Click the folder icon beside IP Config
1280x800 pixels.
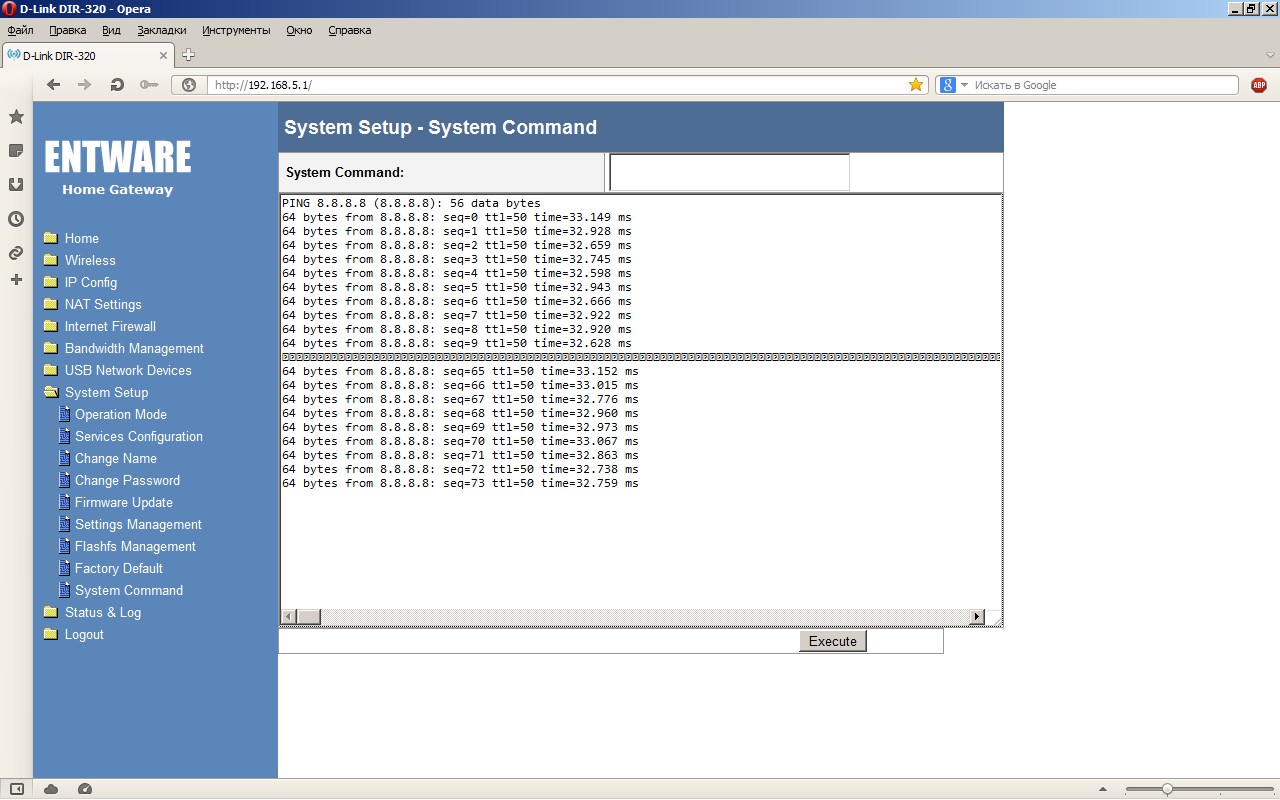click(51, 282)
